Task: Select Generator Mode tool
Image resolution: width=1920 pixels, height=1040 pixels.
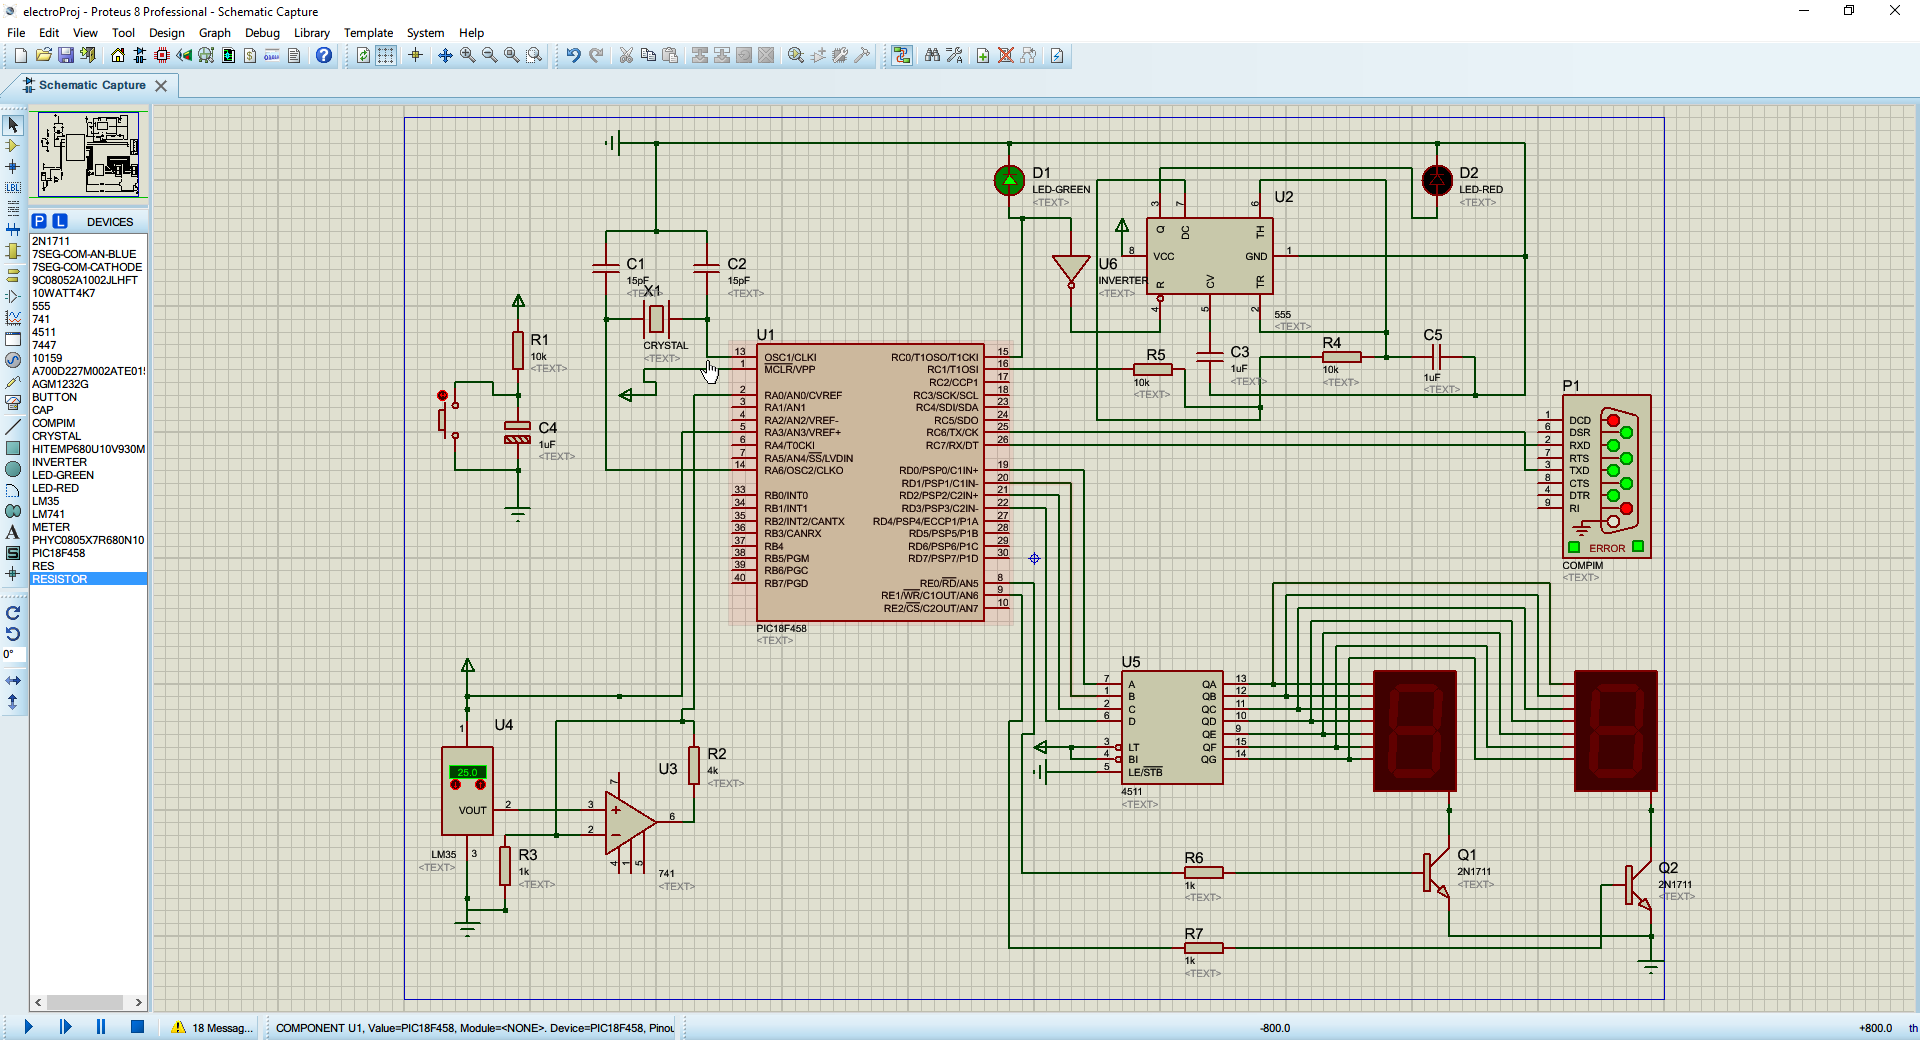Action: [x=13, y=360]
